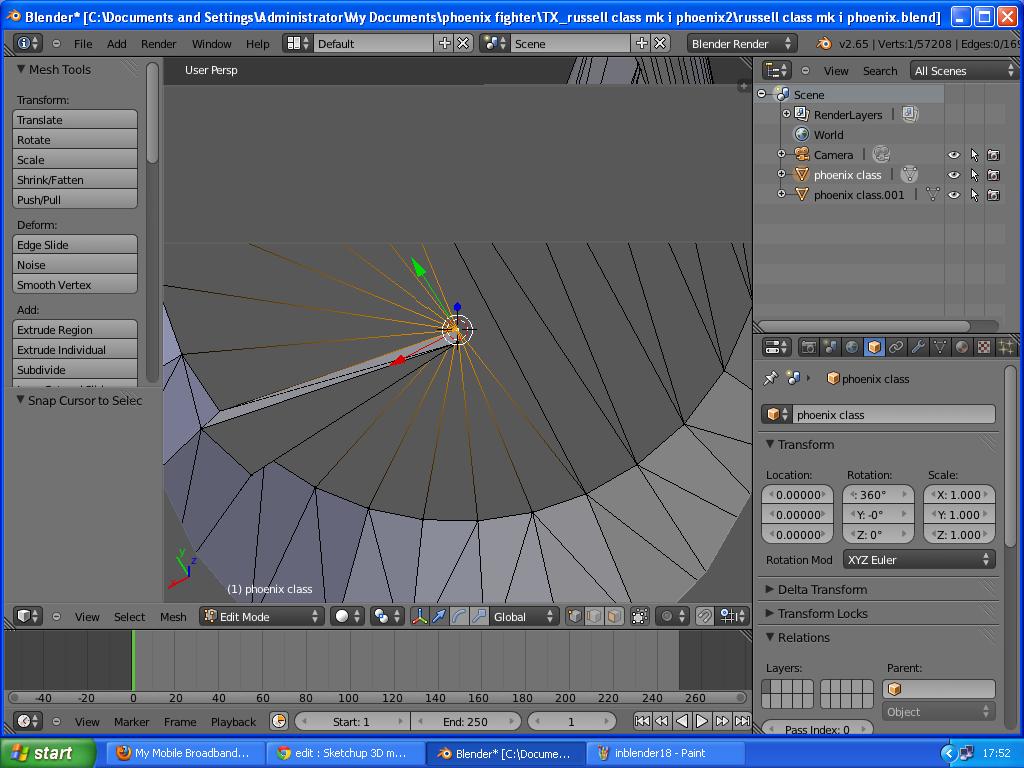
Task: Hide the phoenix class object with eye toggle
Action: click(953, 174)
